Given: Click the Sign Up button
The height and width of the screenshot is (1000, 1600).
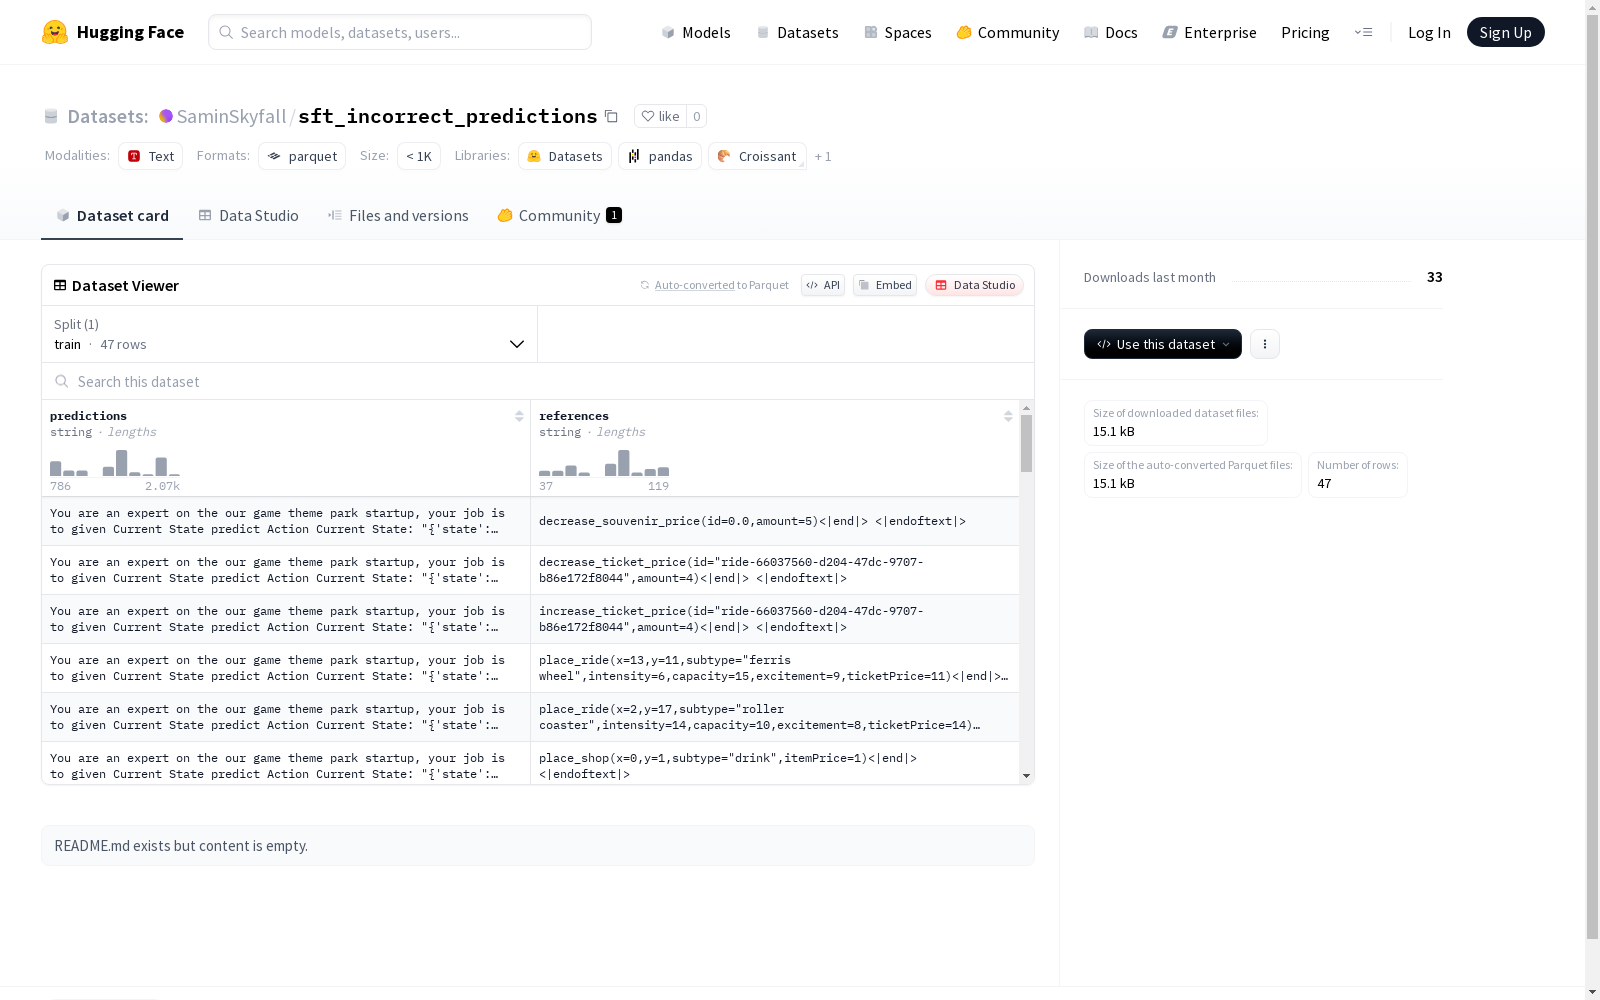Looking at the screenshot, I should point(1505,32).
